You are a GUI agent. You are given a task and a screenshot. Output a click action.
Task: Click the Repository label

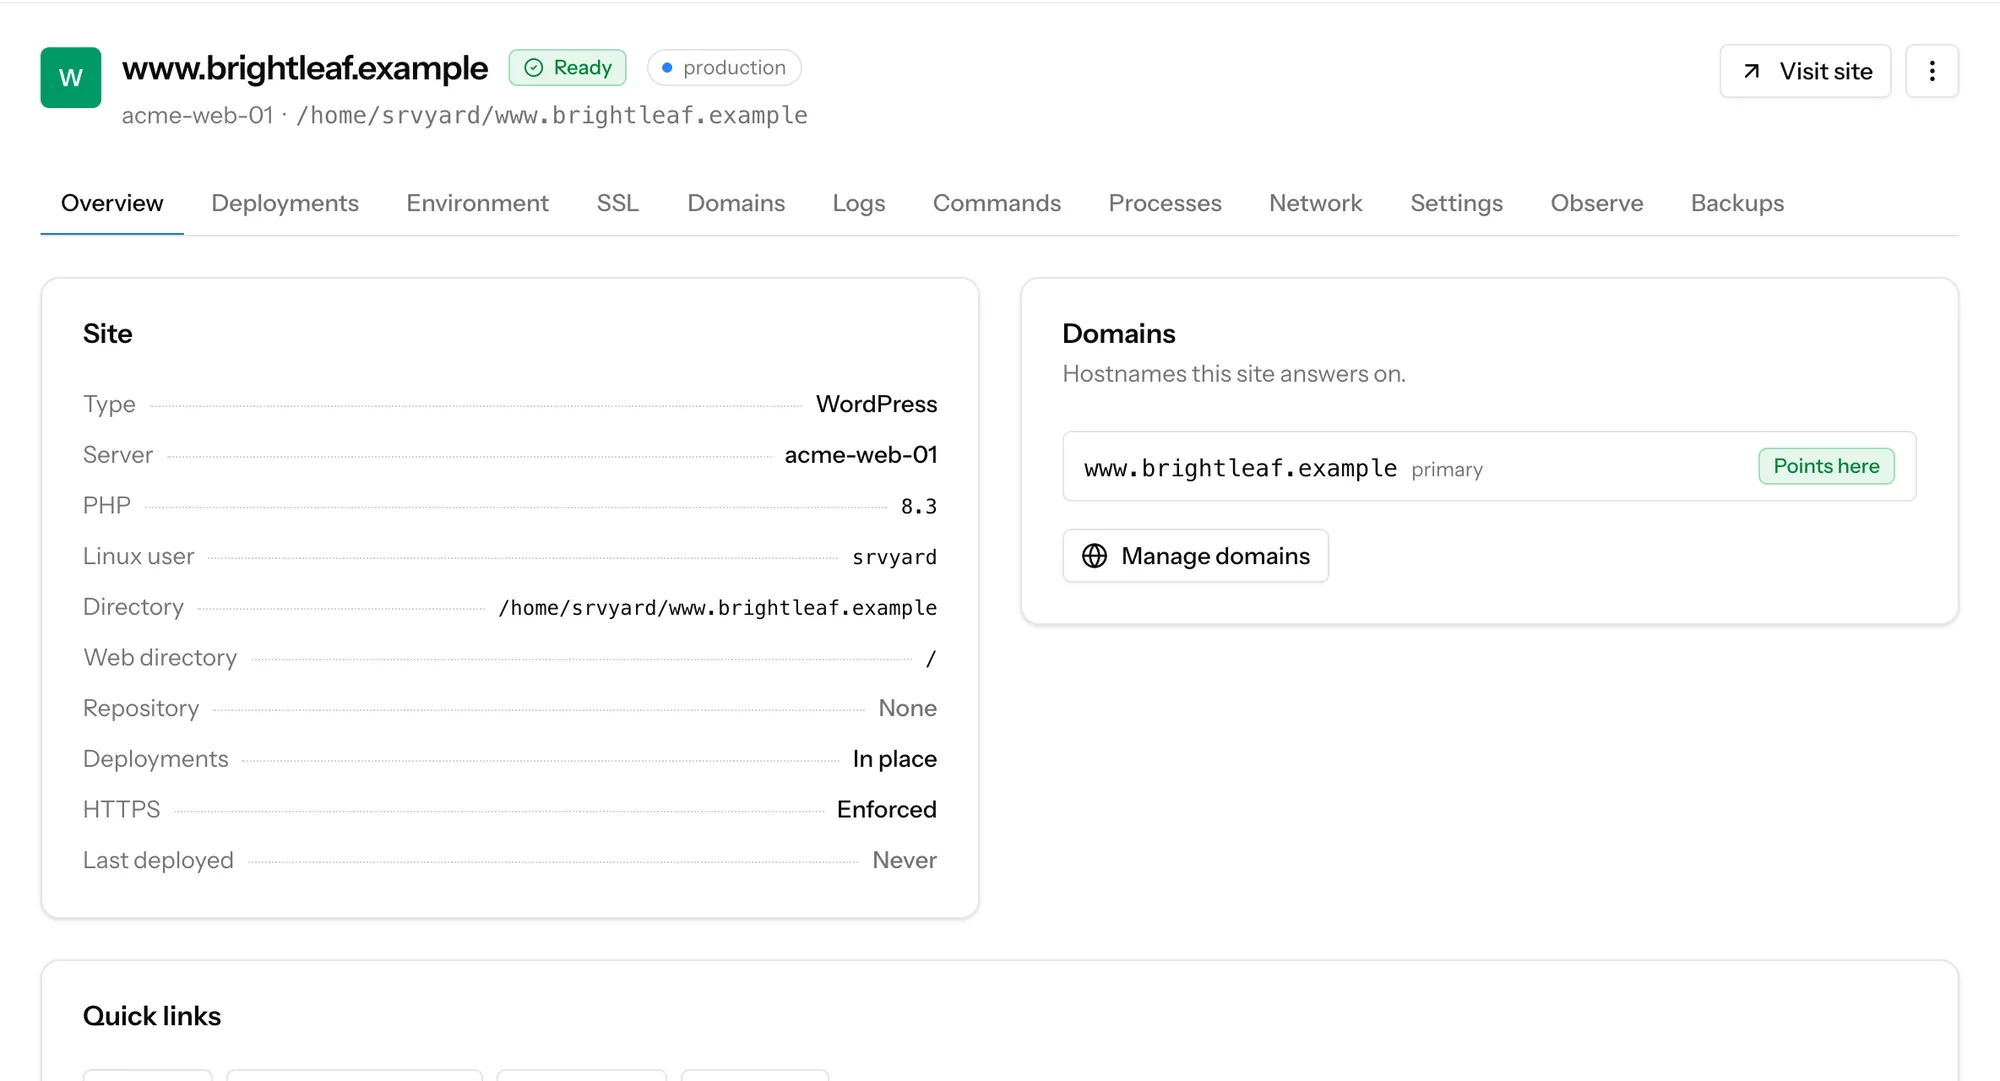pos(141,708)
